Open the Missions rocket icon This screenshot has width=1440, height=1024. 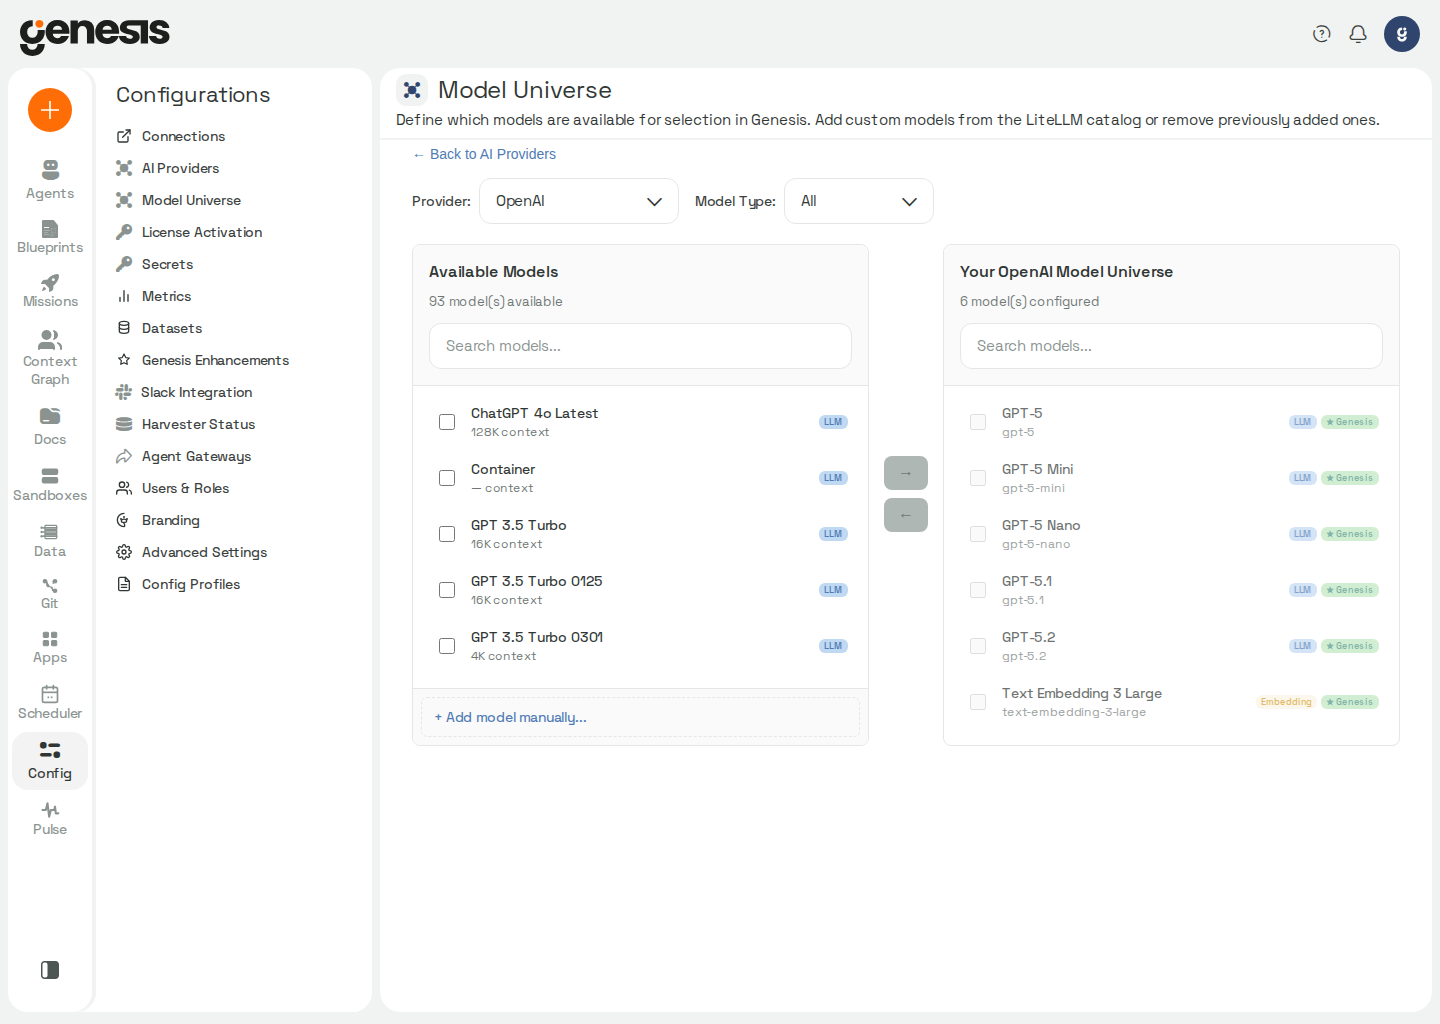point(50,283)
